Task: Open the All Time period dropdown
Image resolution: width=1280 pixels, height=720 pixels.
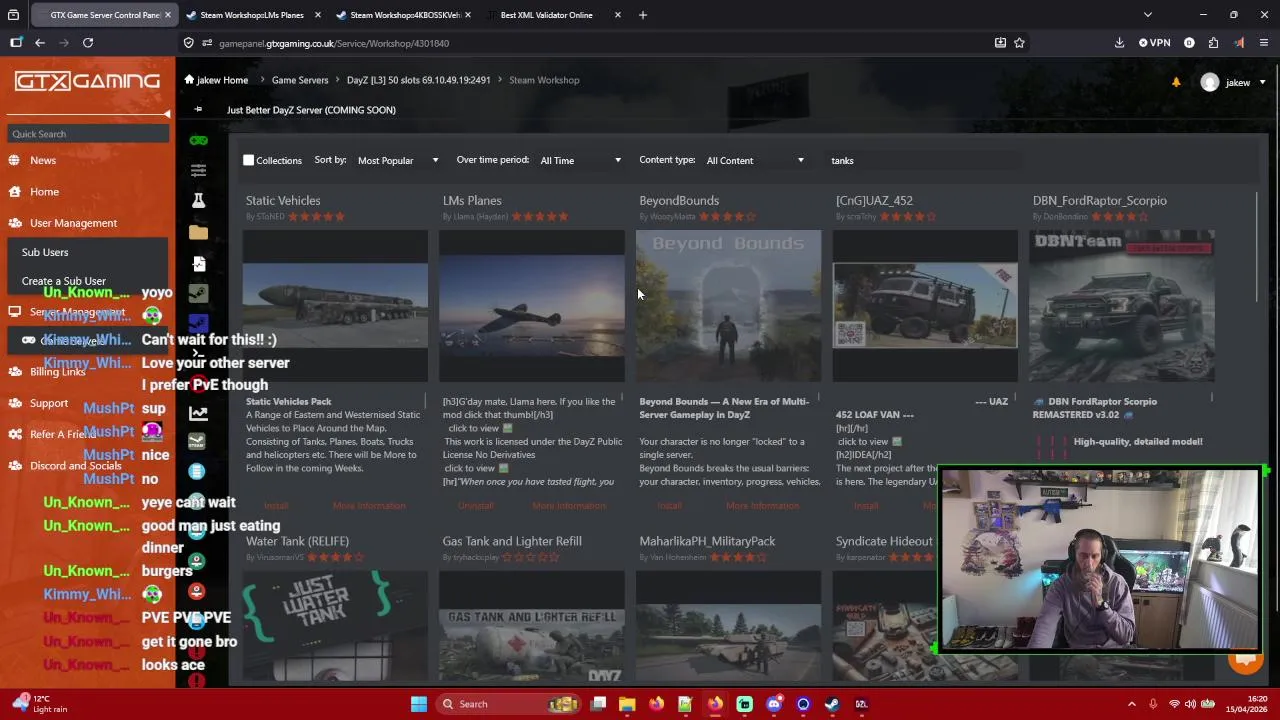Action: 580,160
